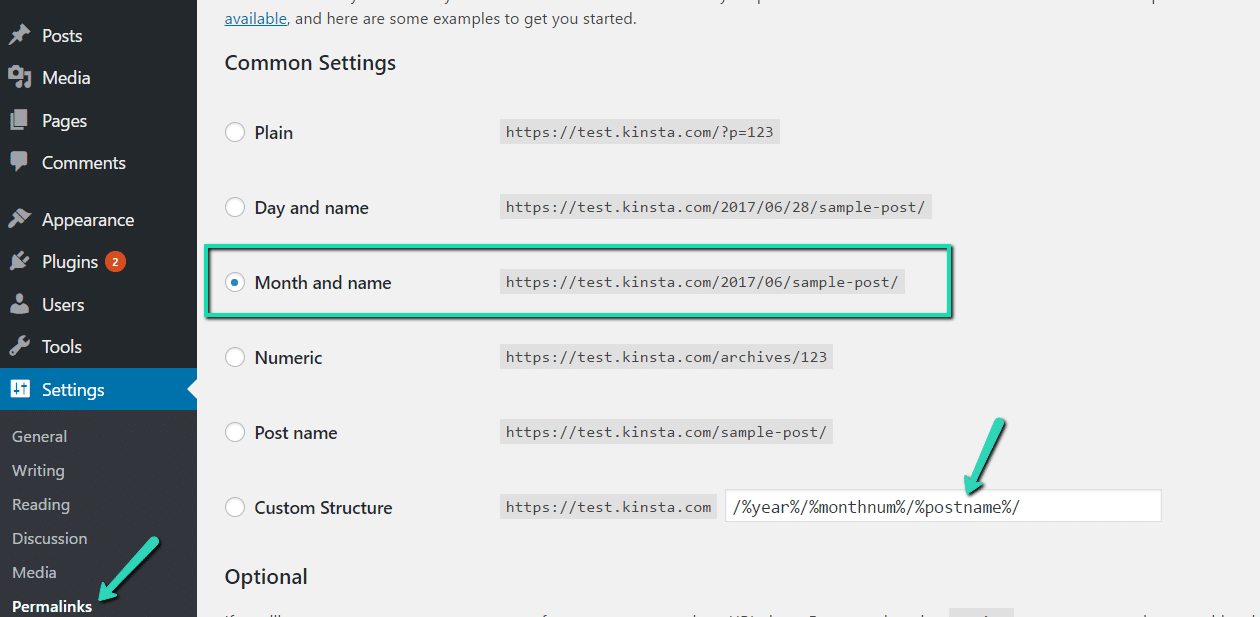This screenshot has height=617, width=1260.
Task: Open the Posts section via pin icon
Action: click(x=22, y=35)
